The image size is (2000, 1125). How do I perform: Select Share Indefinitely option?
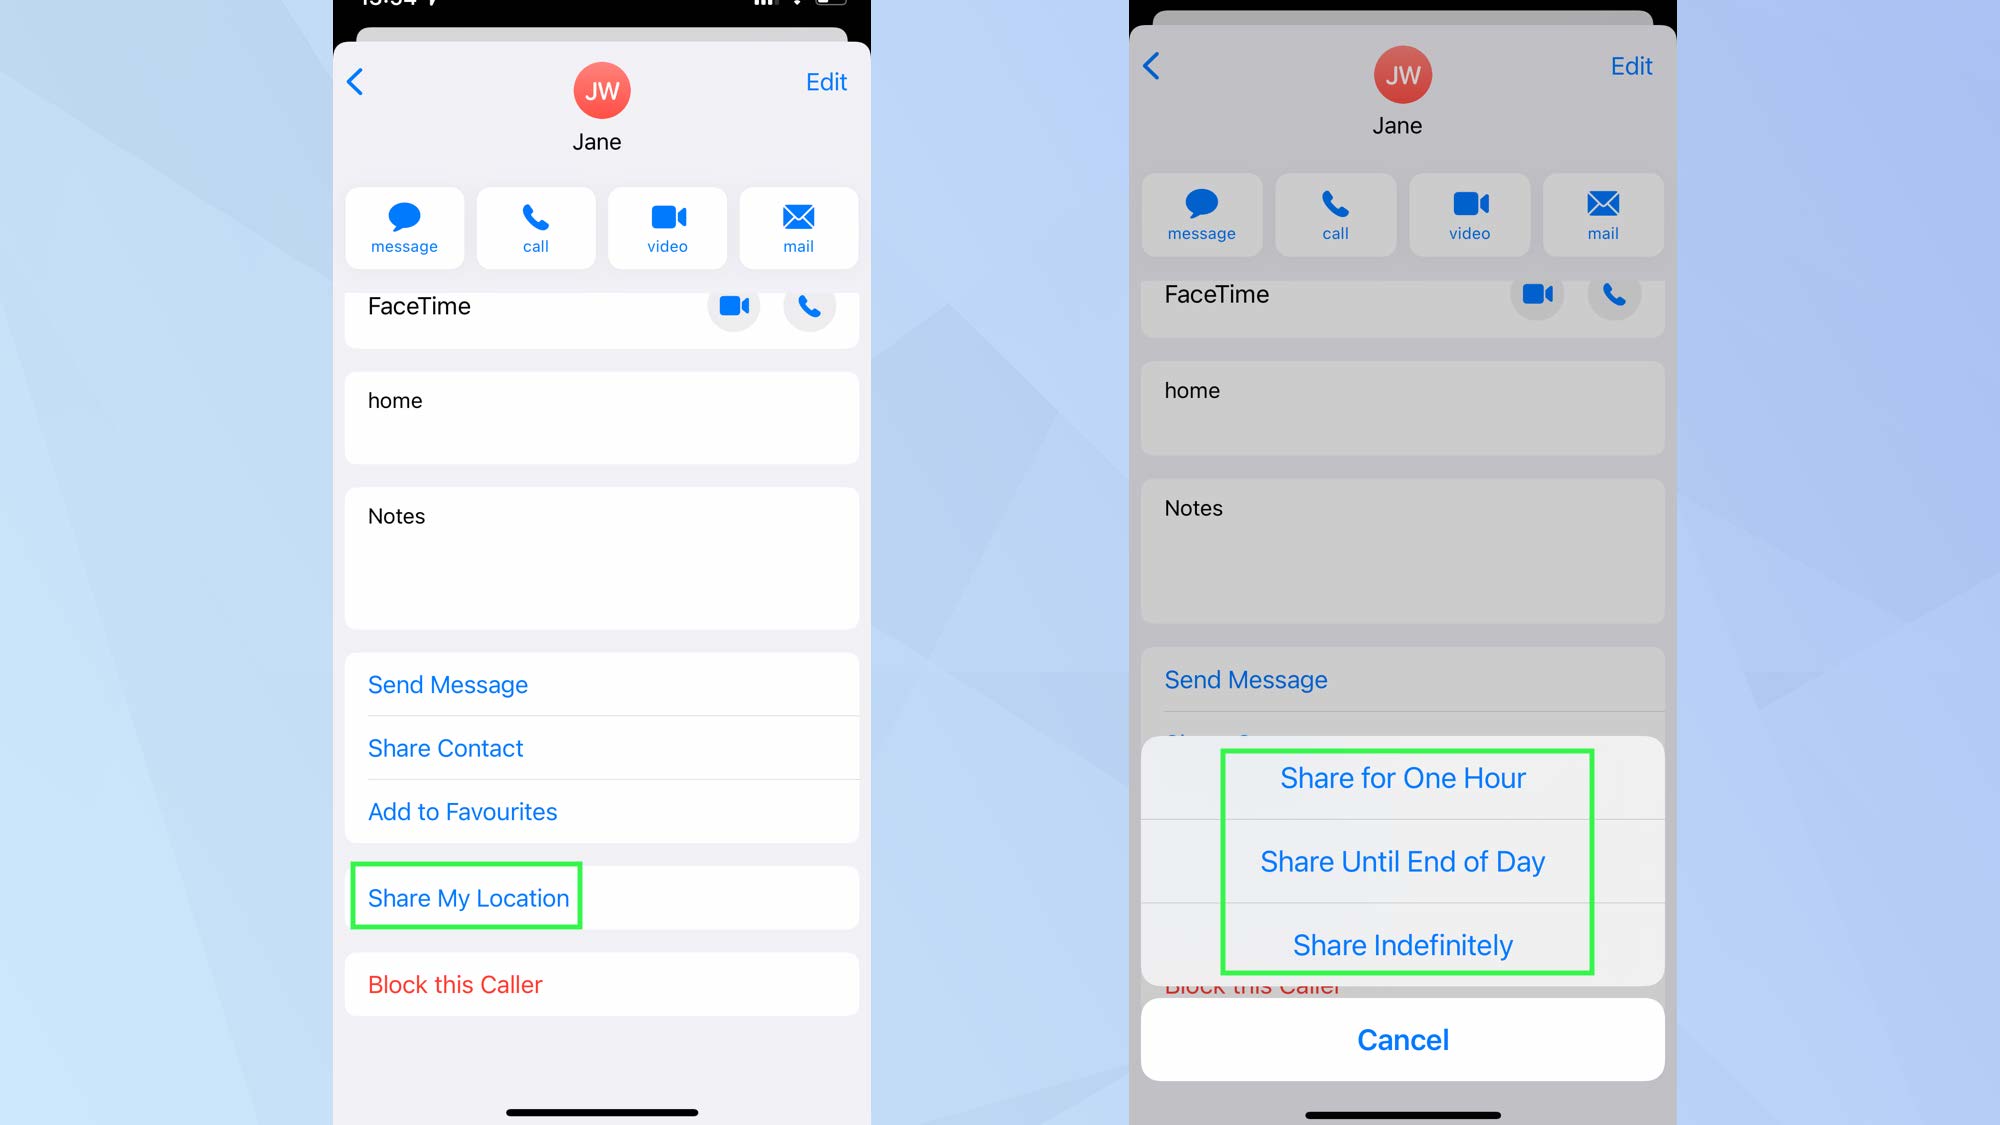tap(1402, 945)
